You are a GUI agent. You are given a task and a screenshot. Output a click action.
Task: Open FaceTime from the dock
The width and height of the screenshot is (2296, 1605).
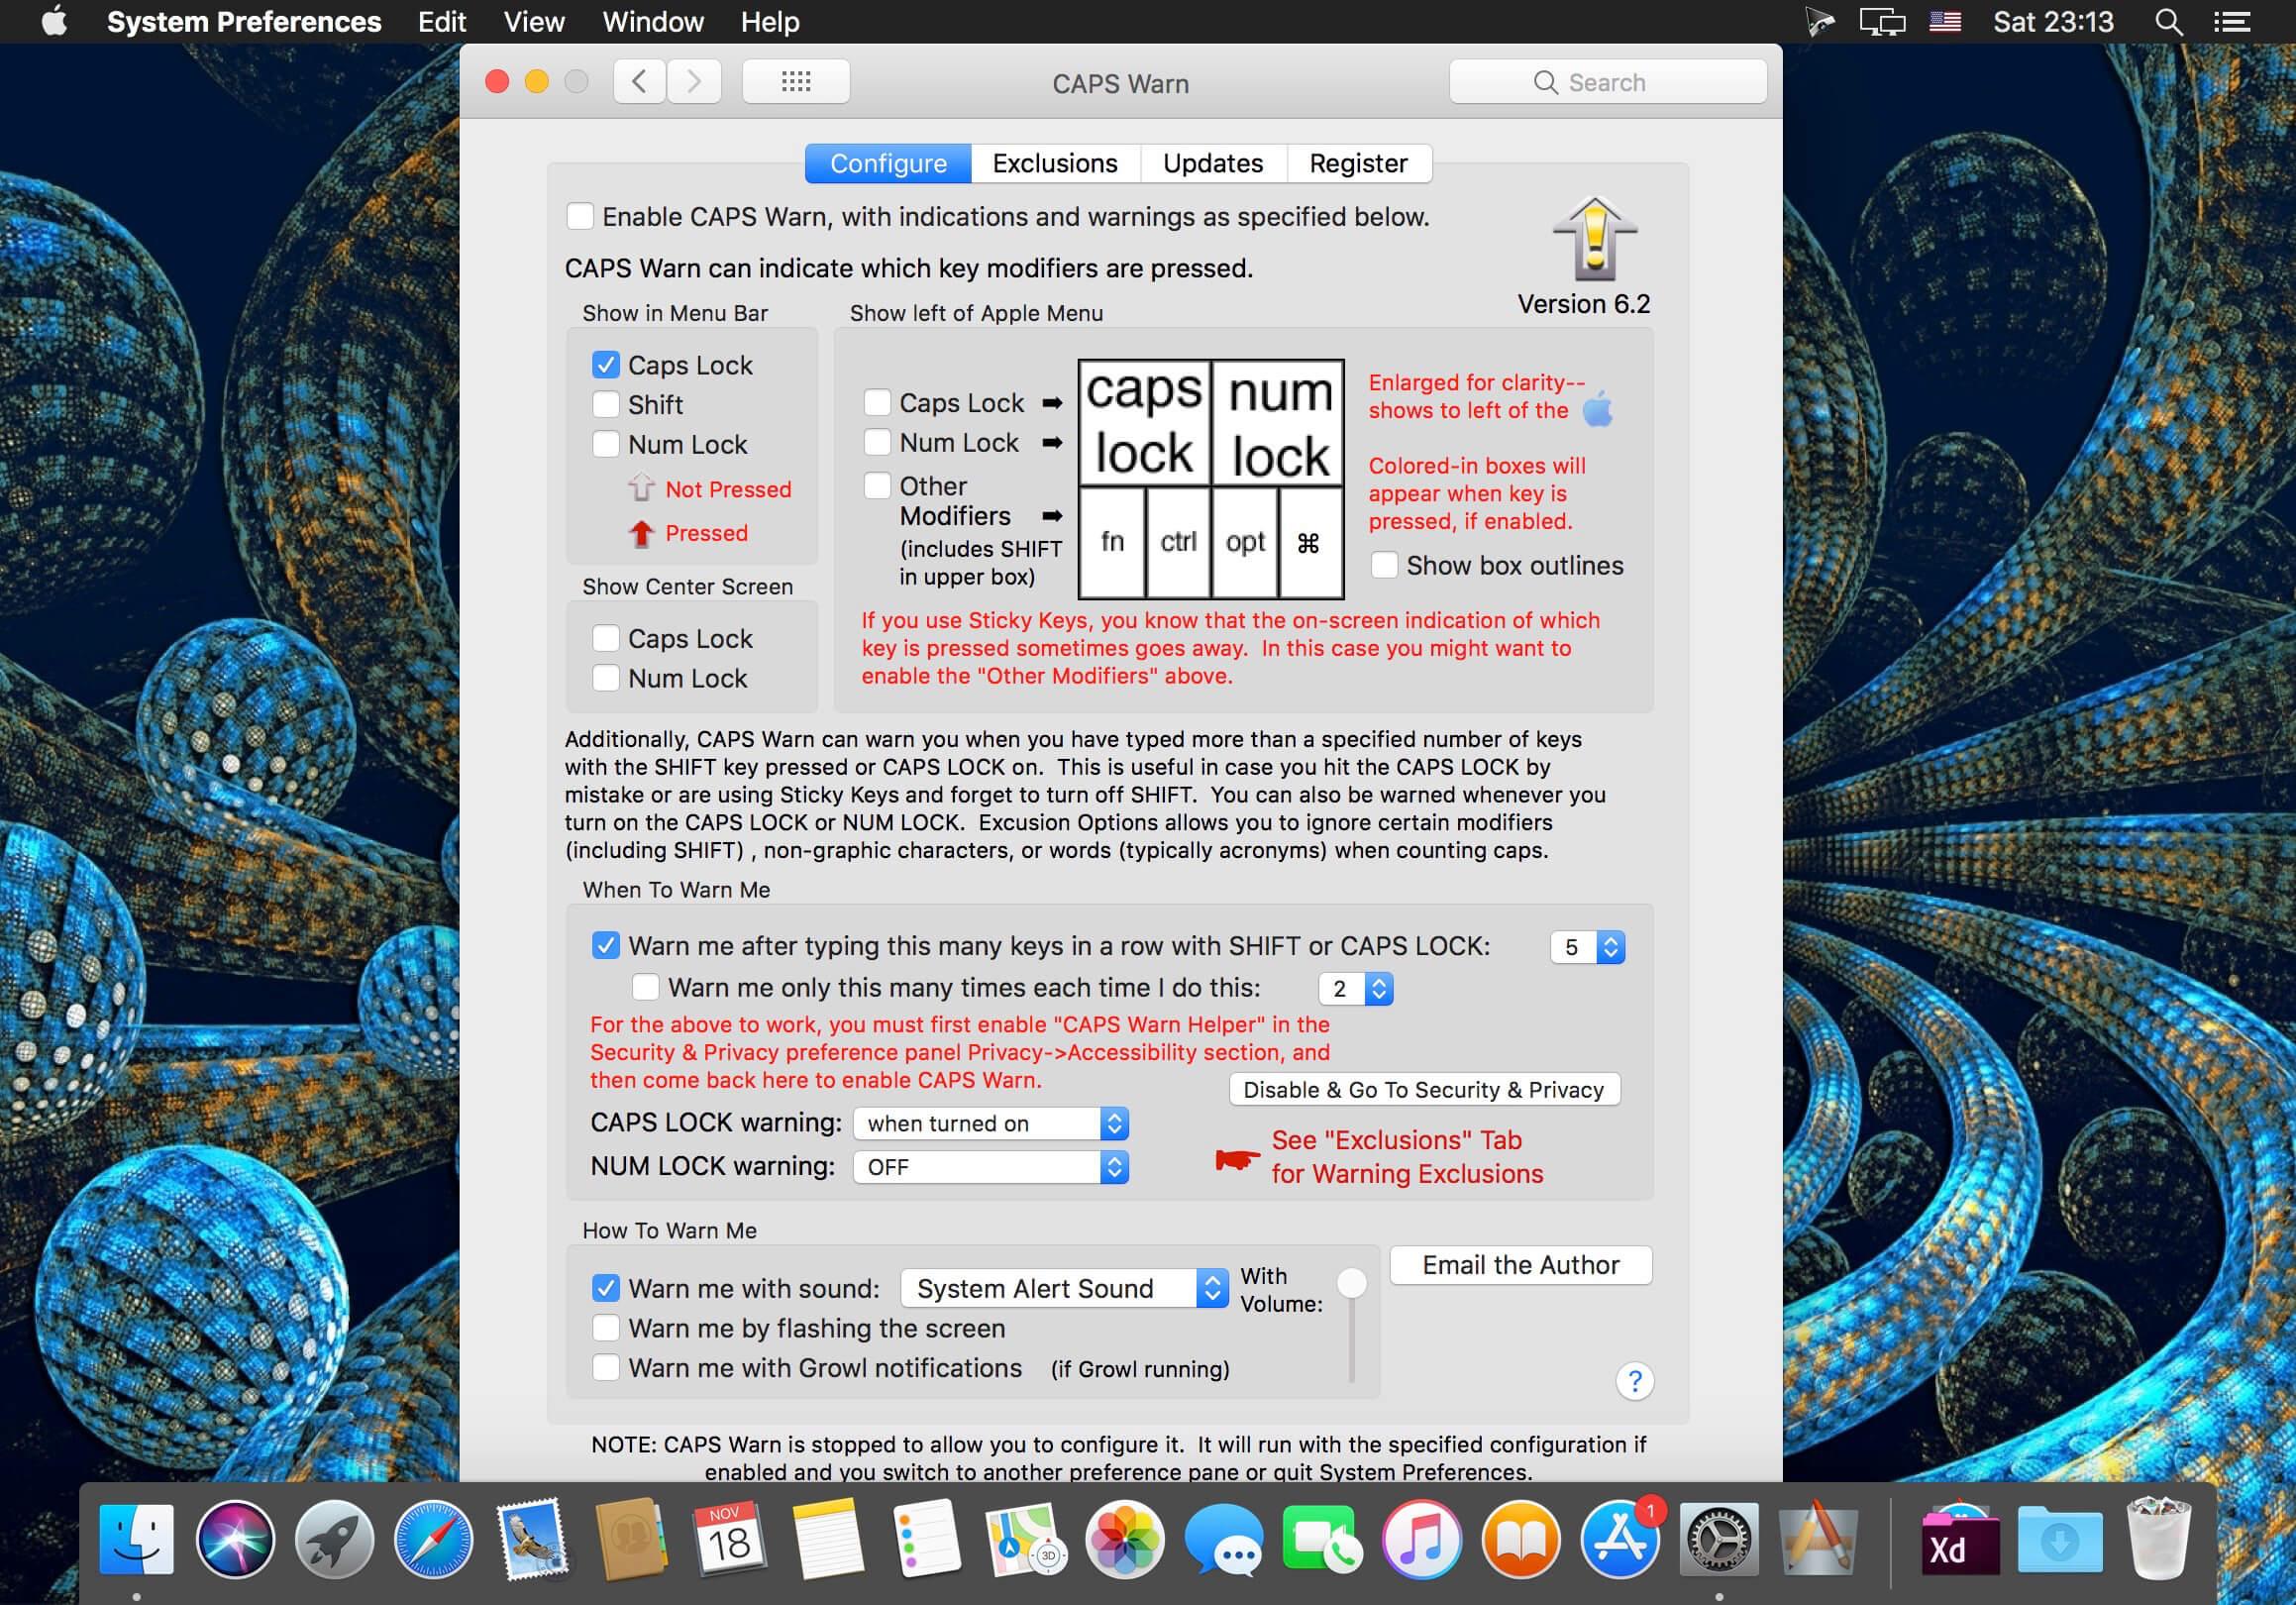[1323, 1539]
